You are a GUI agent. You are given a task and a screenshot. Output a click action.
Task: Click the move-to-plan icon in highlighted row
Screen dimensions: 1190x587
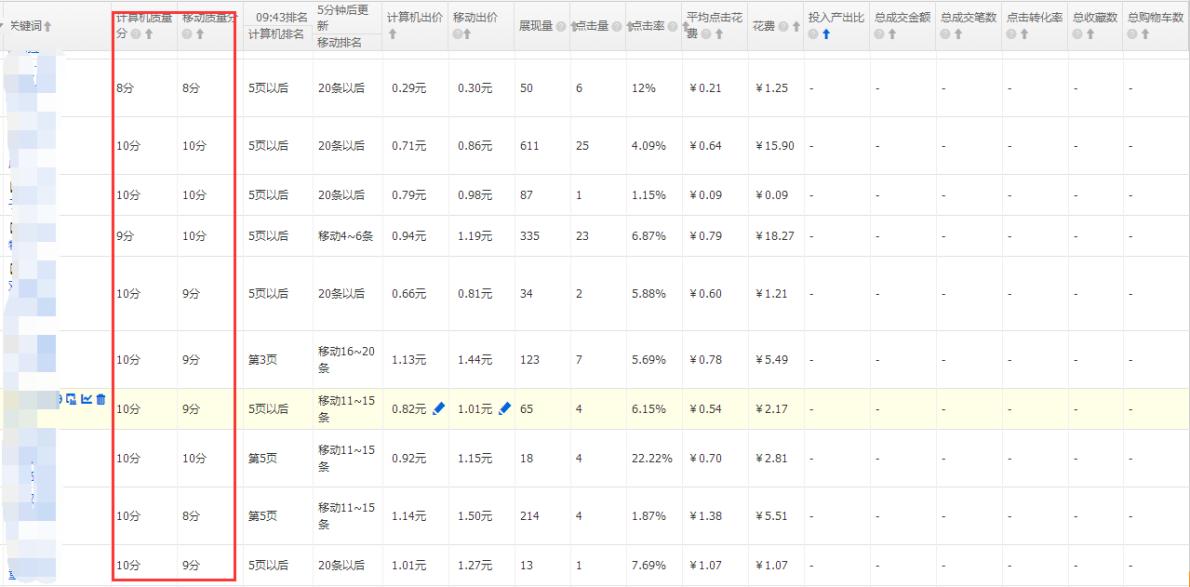coord(70,398)
